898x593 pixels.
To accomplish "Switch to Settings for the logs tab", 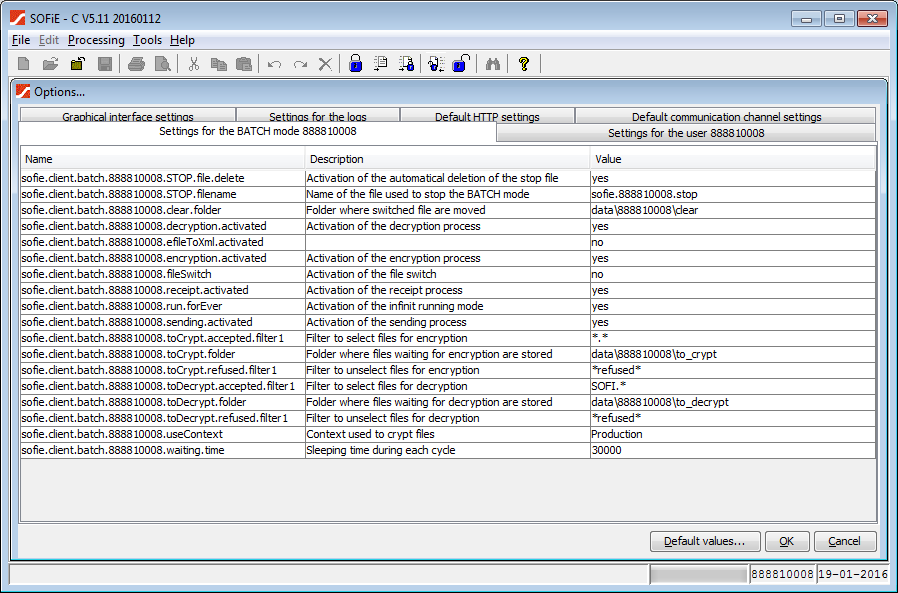I will pos(318,116).
